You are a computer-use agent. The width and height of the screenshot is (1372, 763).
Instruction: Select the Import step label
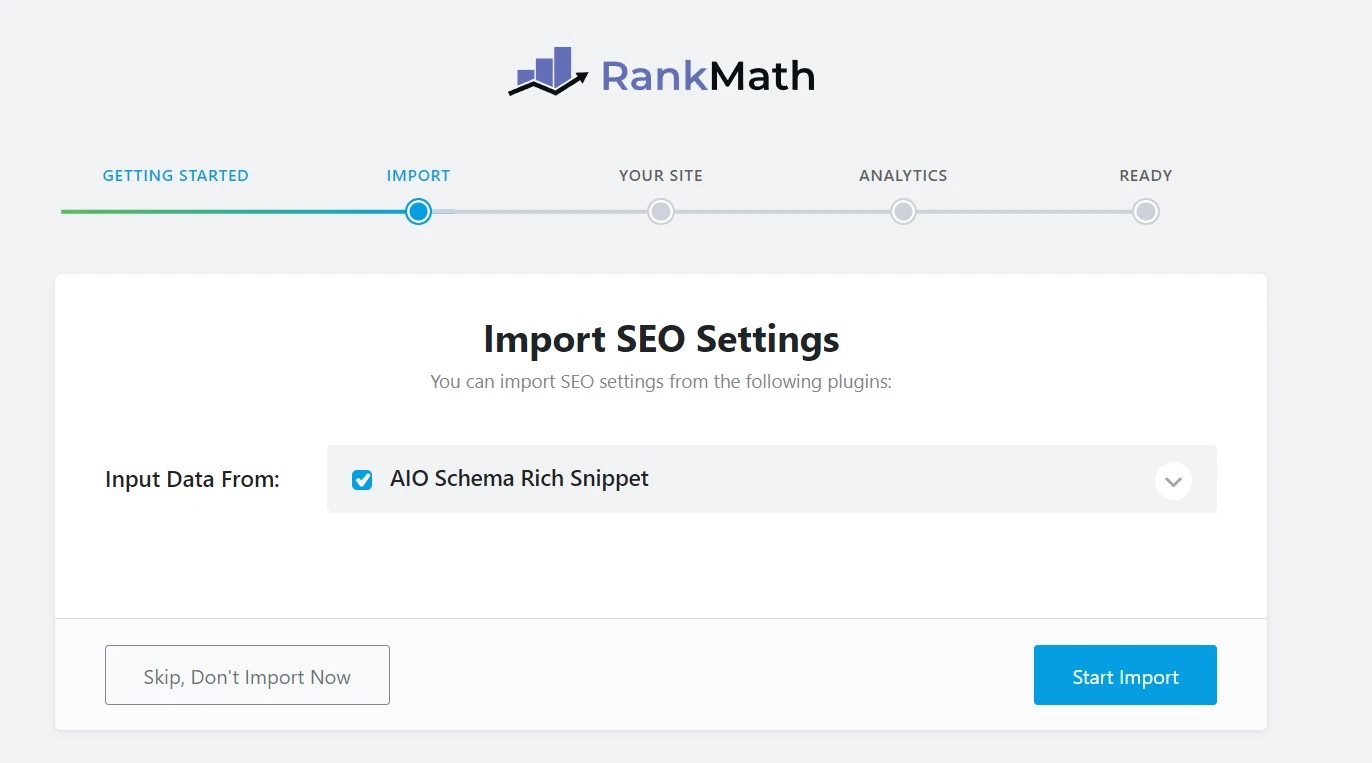(x=418, y=176)
